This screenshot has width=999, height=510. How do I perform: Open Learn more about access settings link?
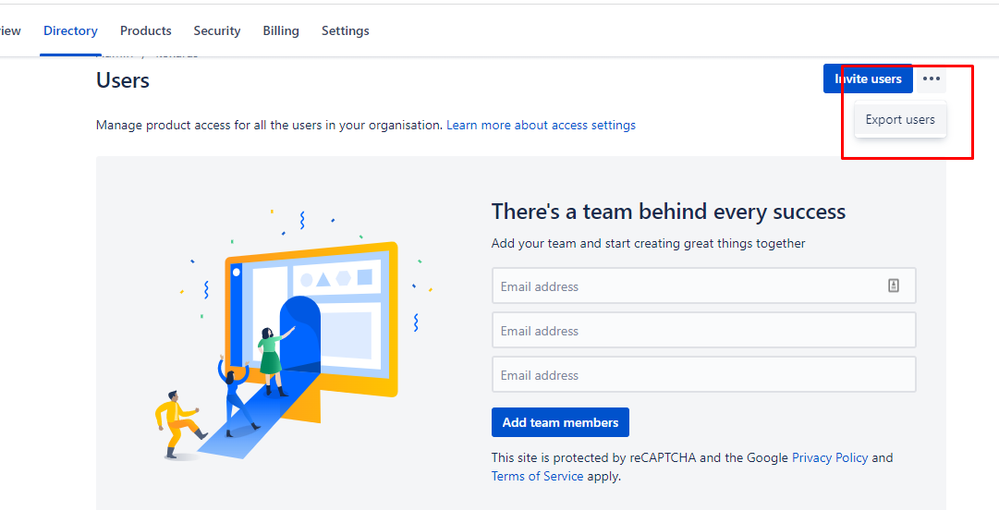point(541,125)
